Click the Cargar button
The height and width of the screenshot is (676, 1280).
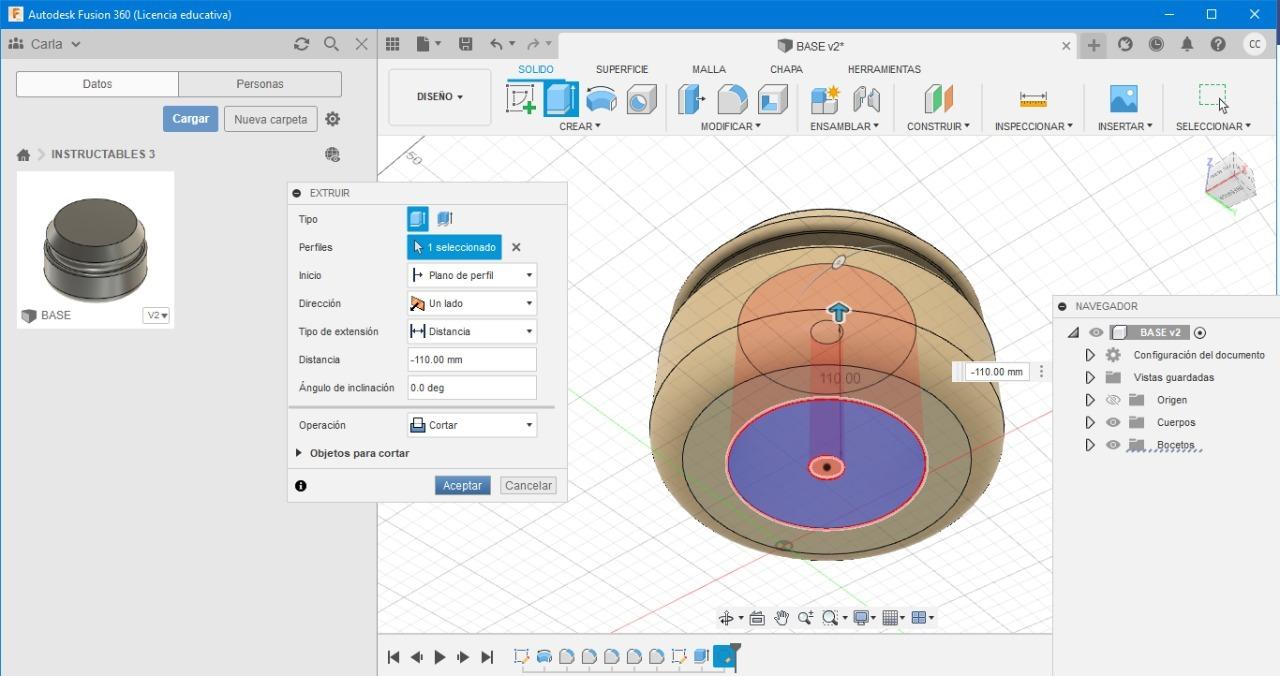pos(190,119)
